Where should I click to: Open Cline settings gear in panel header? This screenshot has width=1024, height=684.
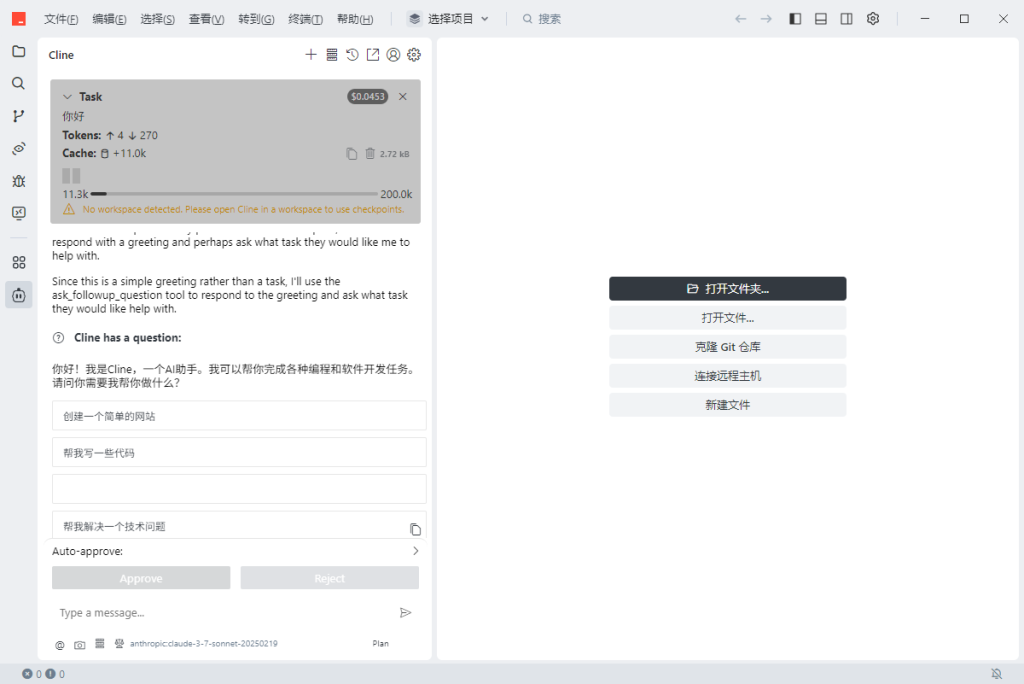tap(414, 55)
